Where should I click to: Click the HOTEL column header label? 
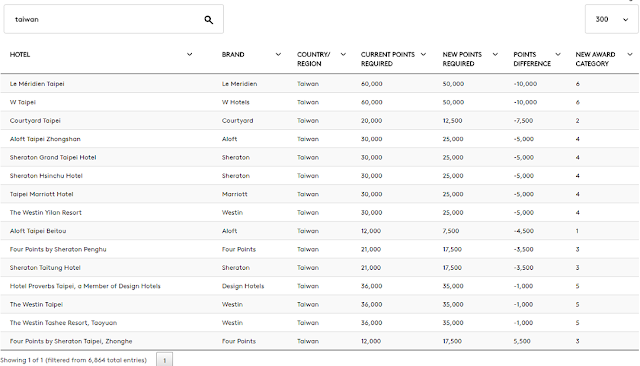(20, 54)
